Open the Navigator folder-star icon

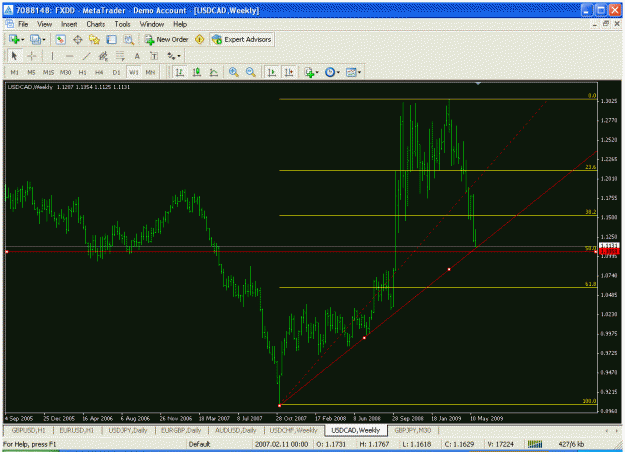[94, 39]
